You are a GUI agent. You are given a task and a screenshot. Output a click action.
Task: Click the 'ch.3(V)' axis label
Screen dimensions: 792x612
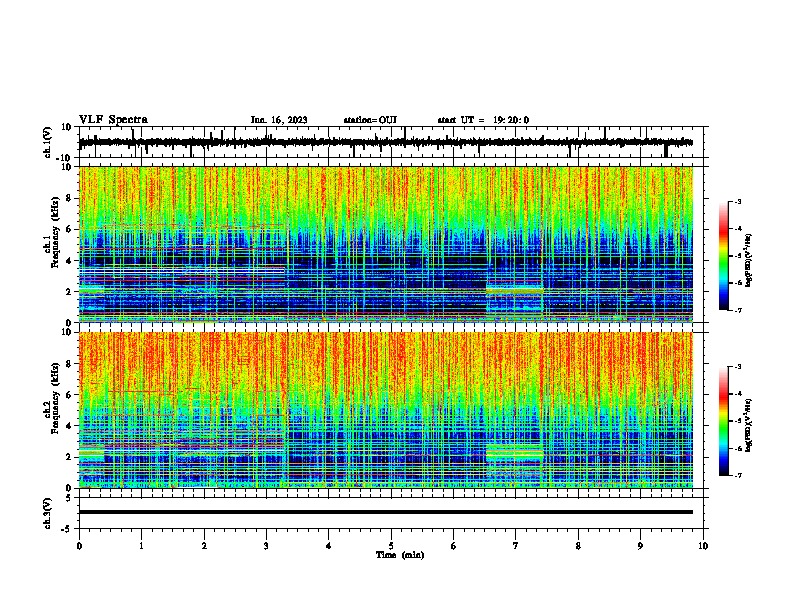pos(48,513)
